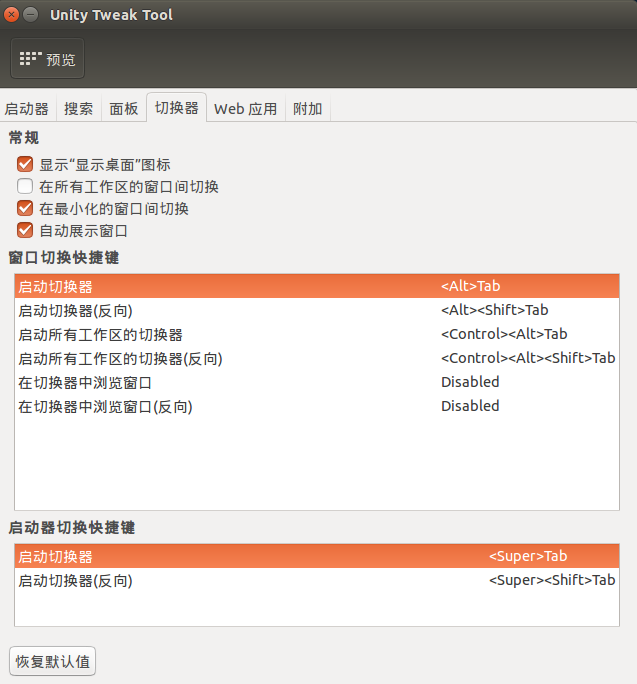Uncheck 显示“显示桌面”图标 checkbox
This screenshot has height=684, width=637.
[25, 164]
